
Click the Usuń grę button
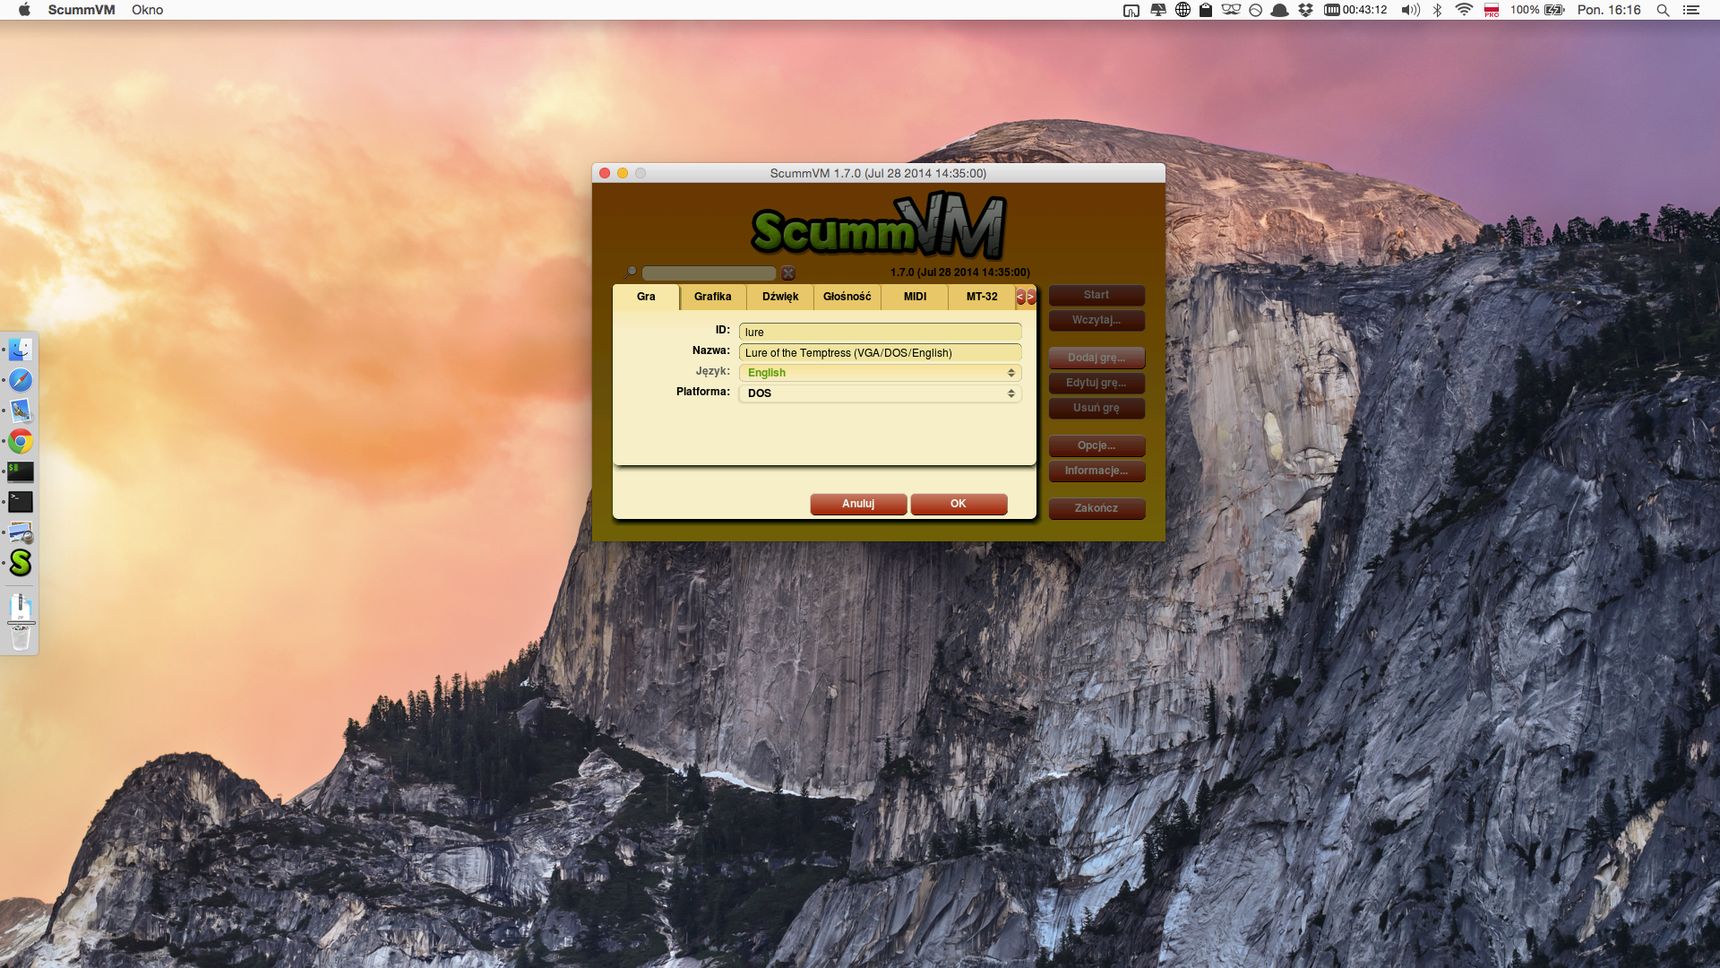[1096, 408]
